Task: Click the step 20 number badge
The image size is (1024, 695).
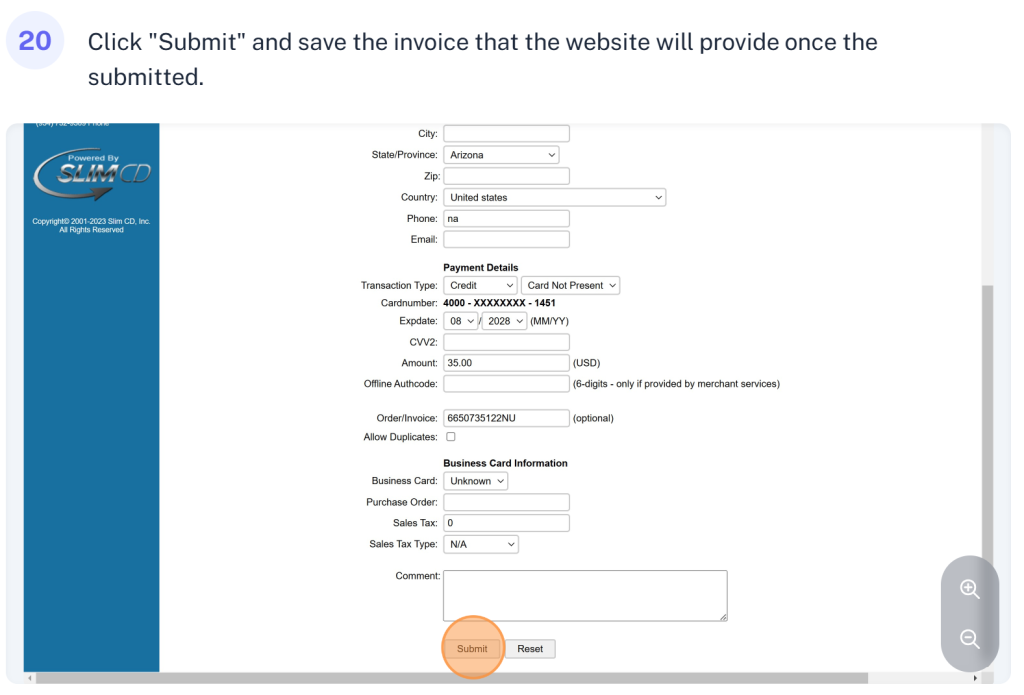Action: [x=35, y=42]
